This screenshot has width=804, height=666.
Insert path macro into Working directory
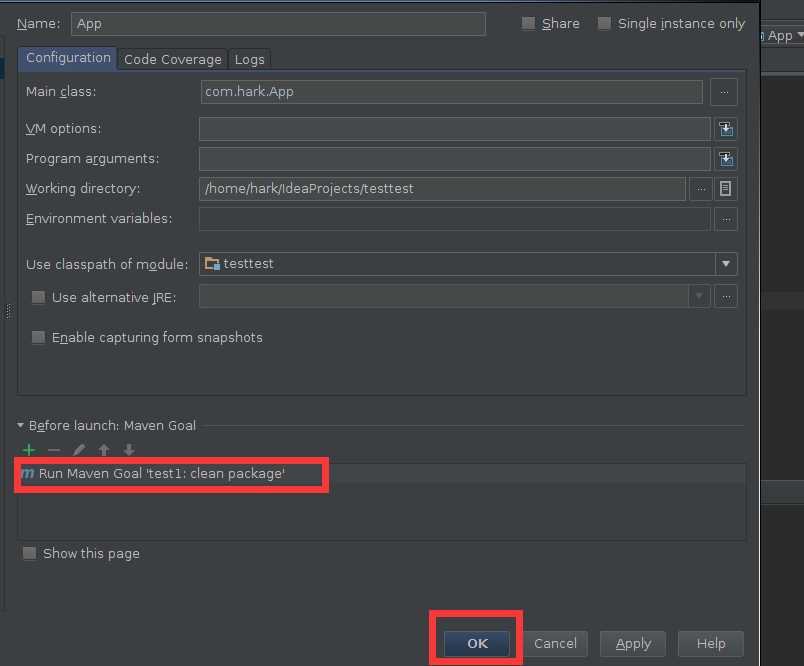pos(725,189)
